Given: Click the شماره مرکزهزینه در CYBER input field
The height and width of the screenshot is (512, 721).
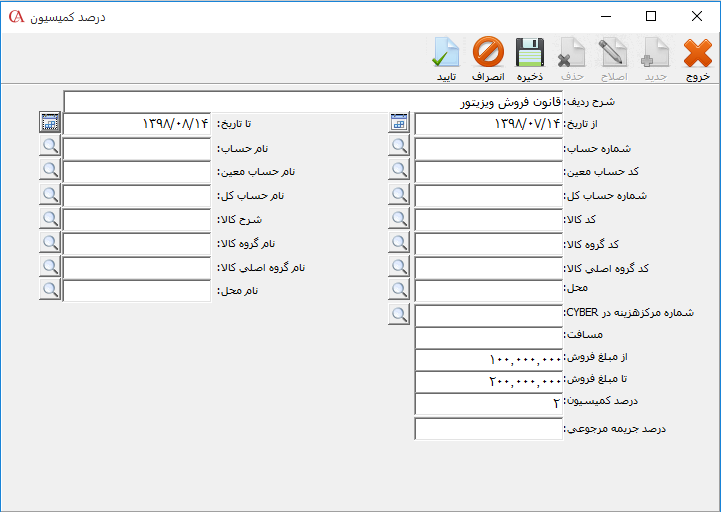Looking at the screenshot, I should click(488, 316).
